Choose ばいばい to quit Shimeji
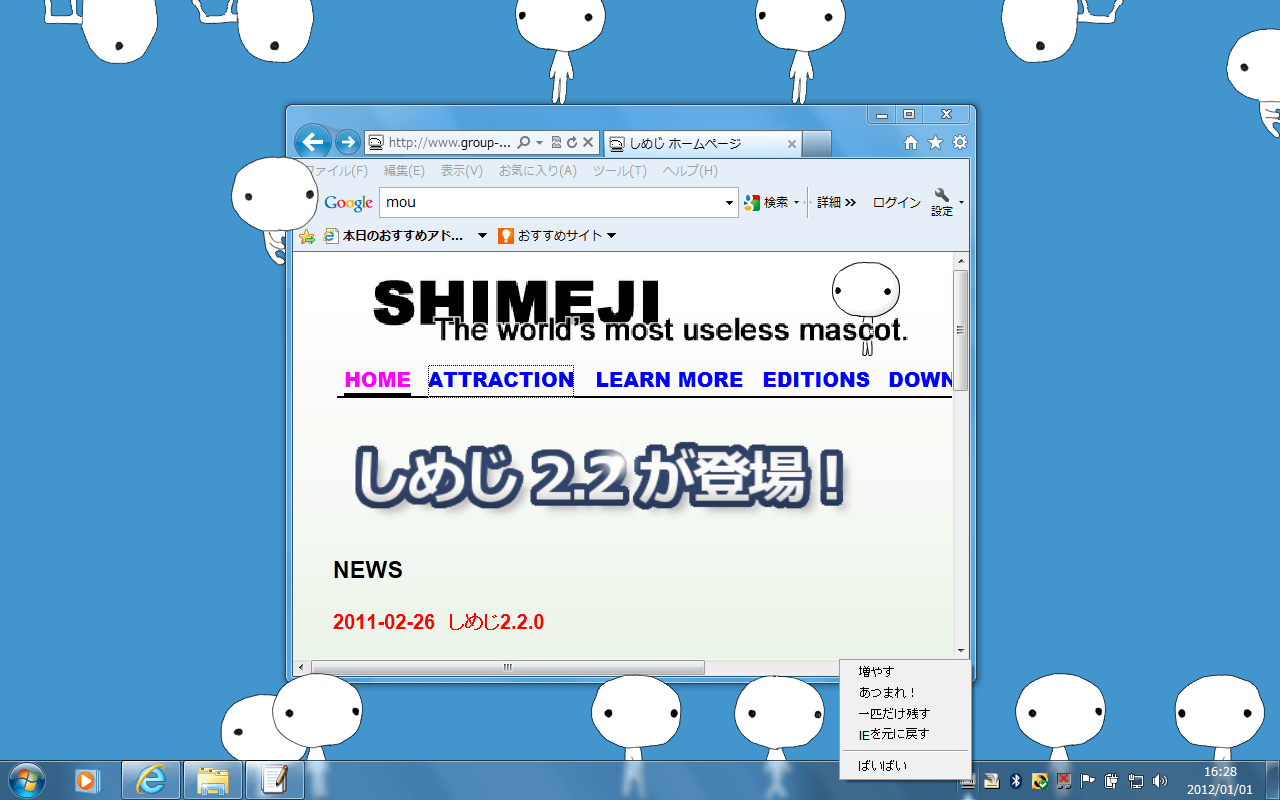Viewport: 1280px width, 800px height. (905, 766)
